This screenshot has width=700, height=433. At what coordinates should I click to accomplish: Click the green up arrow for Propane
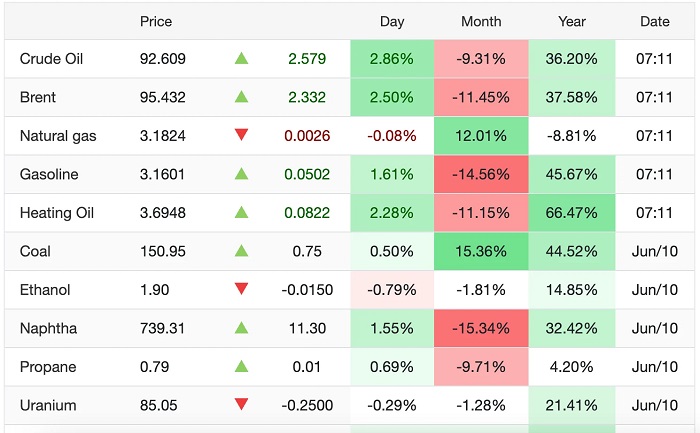click(x=242, y=366)
